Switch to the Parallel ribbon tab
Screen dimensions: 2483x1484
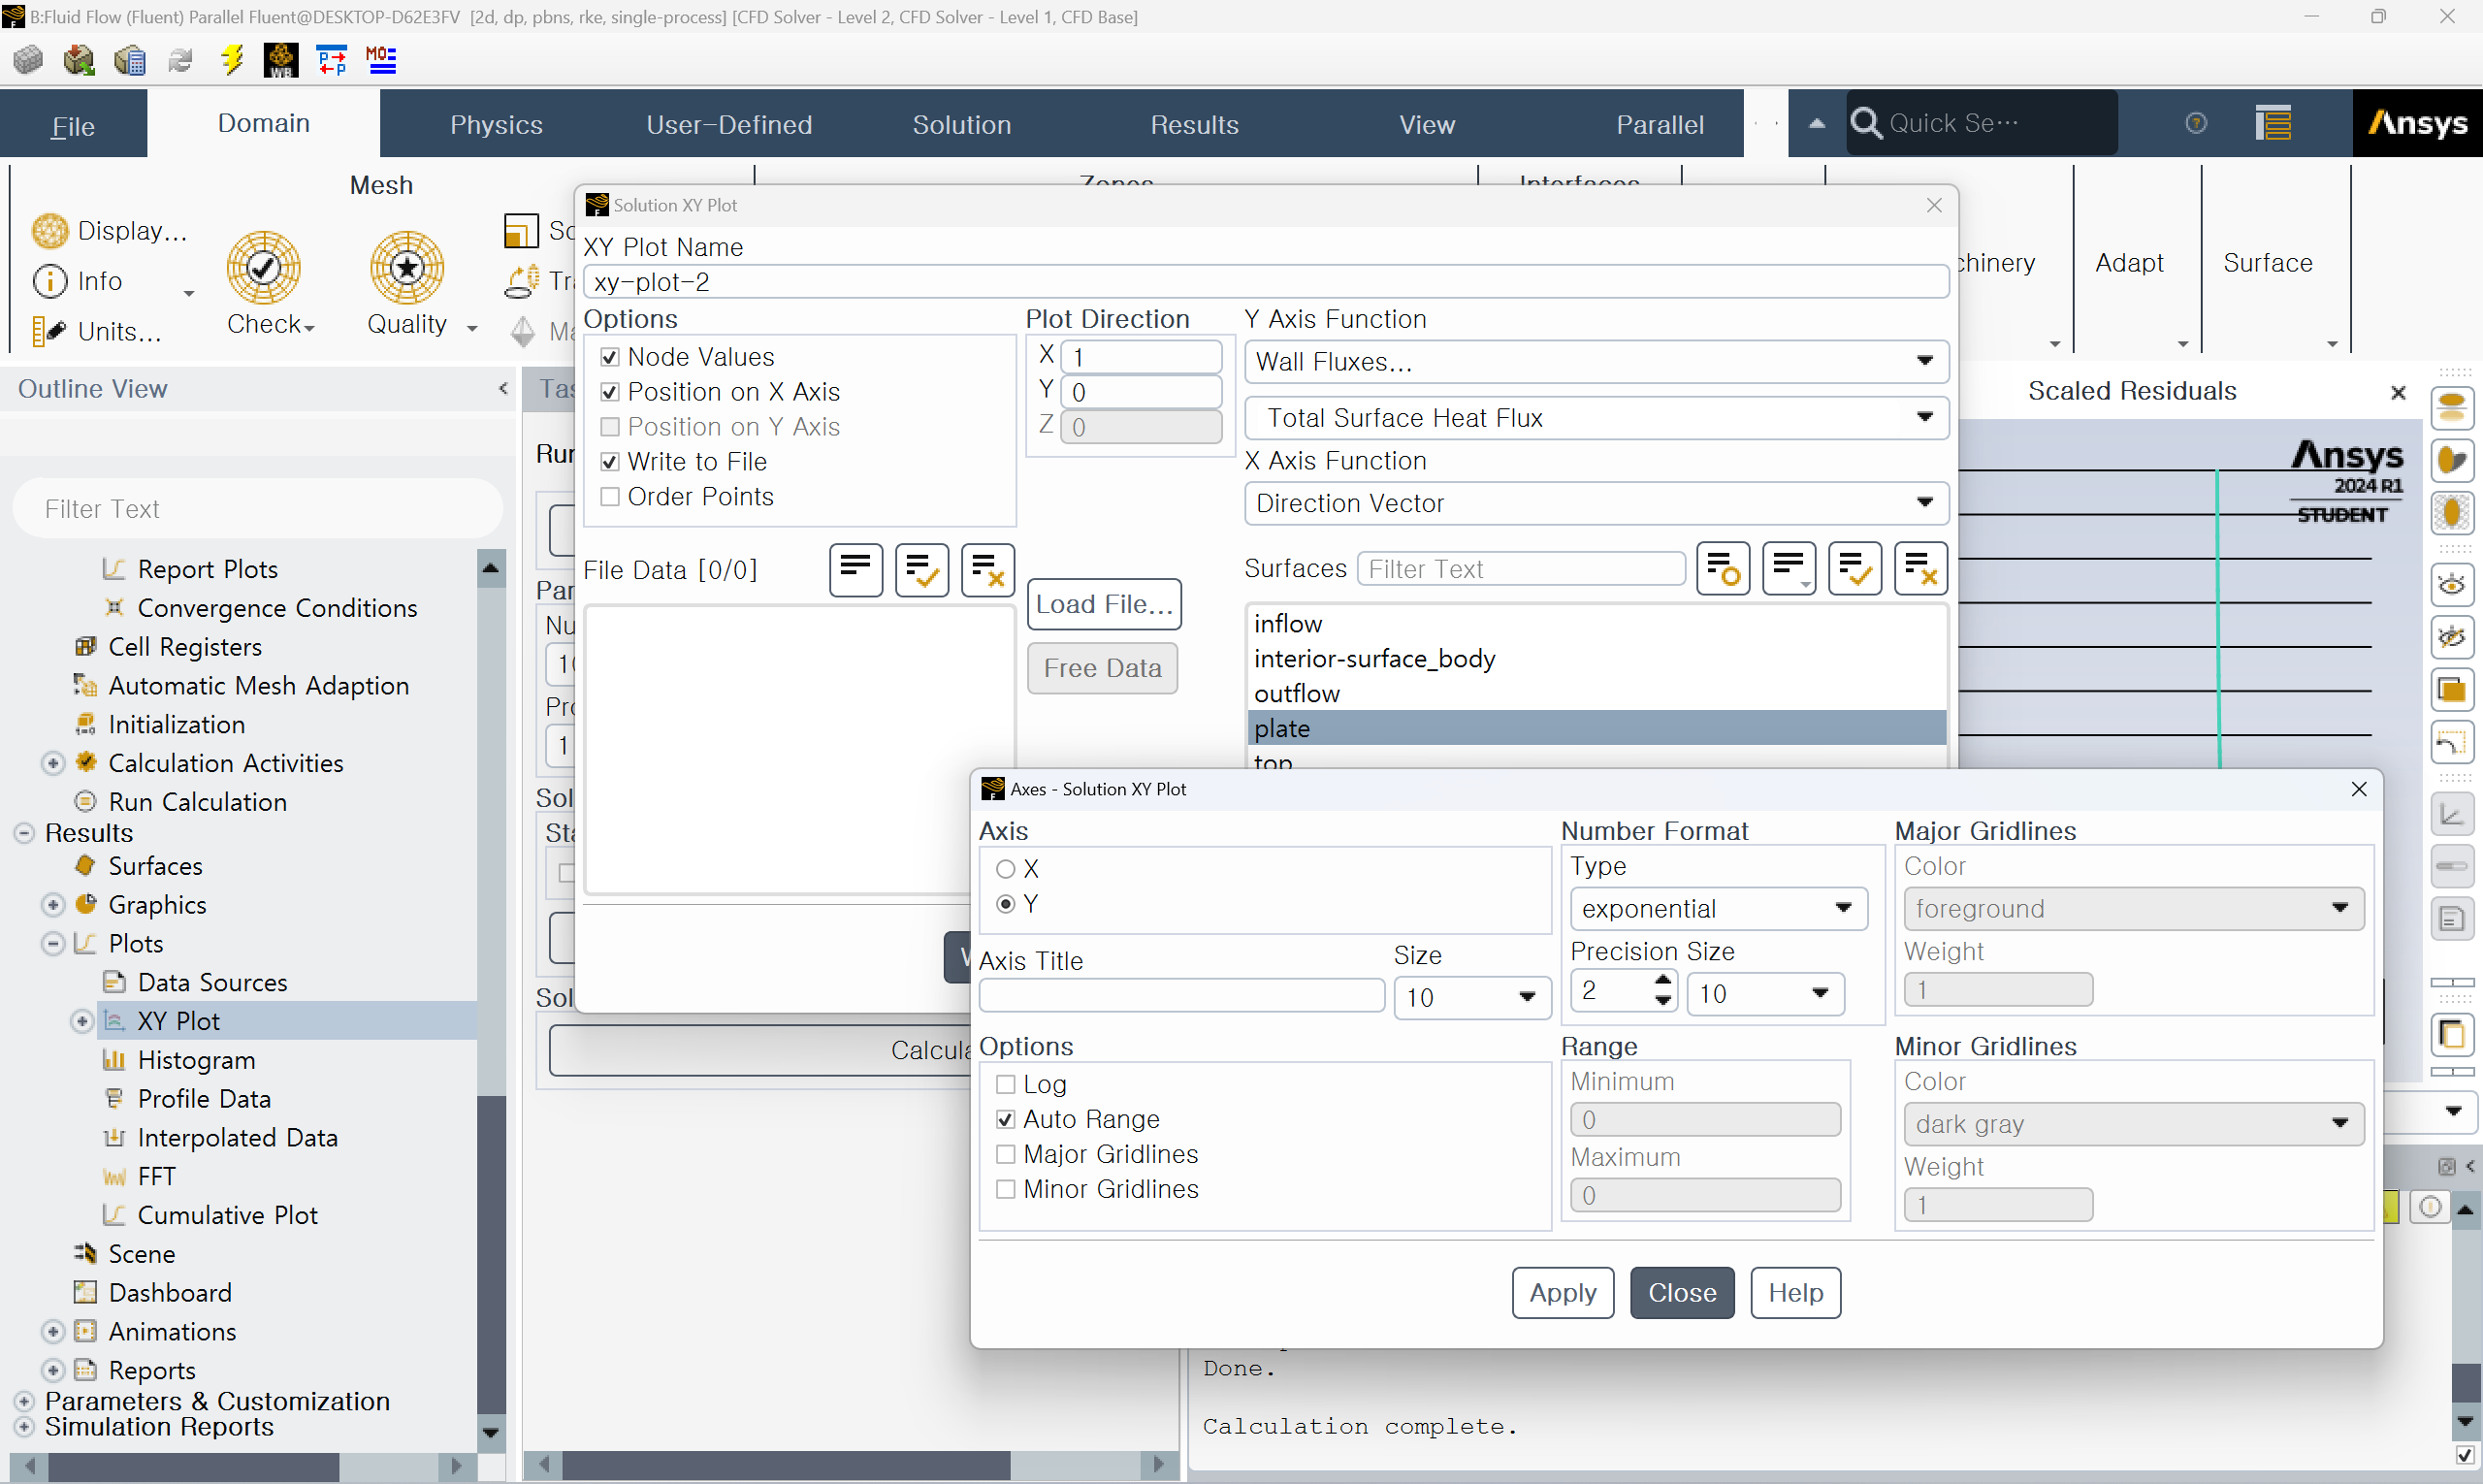(1660, 125)
